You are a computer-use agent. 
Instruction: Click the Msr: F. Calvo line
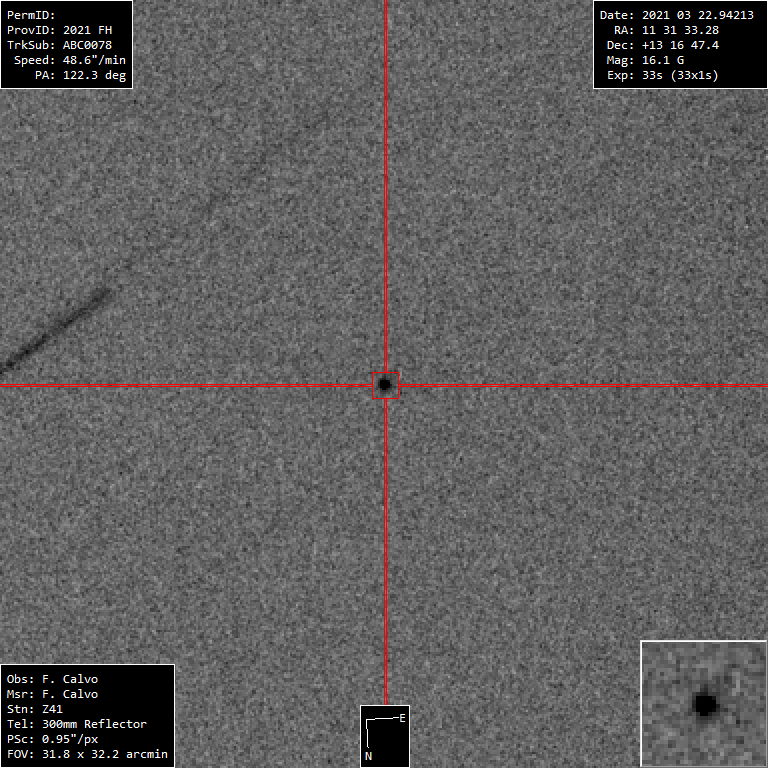coord(52,694)
